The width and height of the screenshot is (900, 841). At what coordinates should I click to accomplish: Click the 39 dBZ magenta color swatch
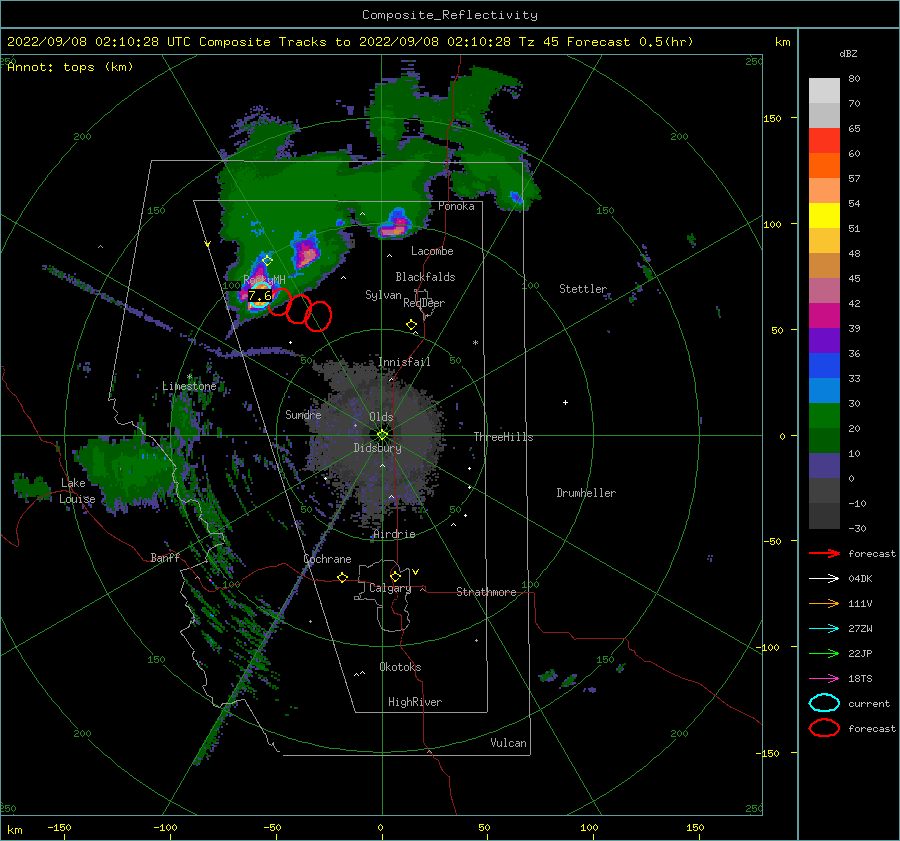824,315
